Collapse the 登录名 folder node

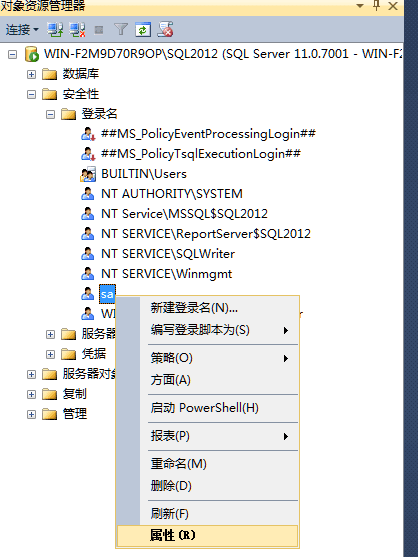click(x=50, y=114)
